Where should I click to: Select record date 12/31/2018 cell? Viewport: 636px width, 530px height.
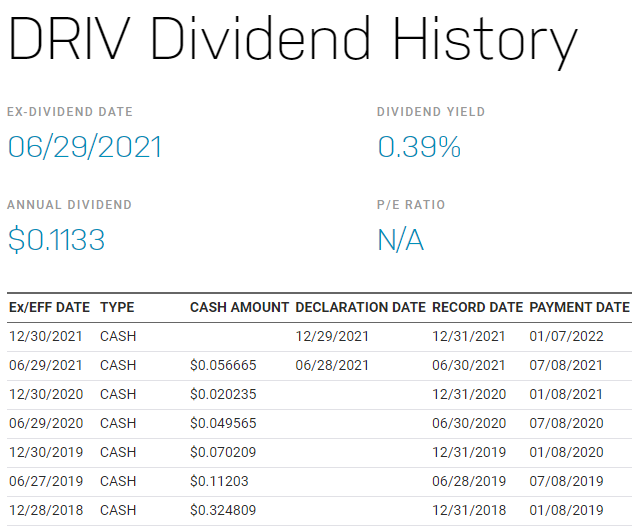[469, 511]
